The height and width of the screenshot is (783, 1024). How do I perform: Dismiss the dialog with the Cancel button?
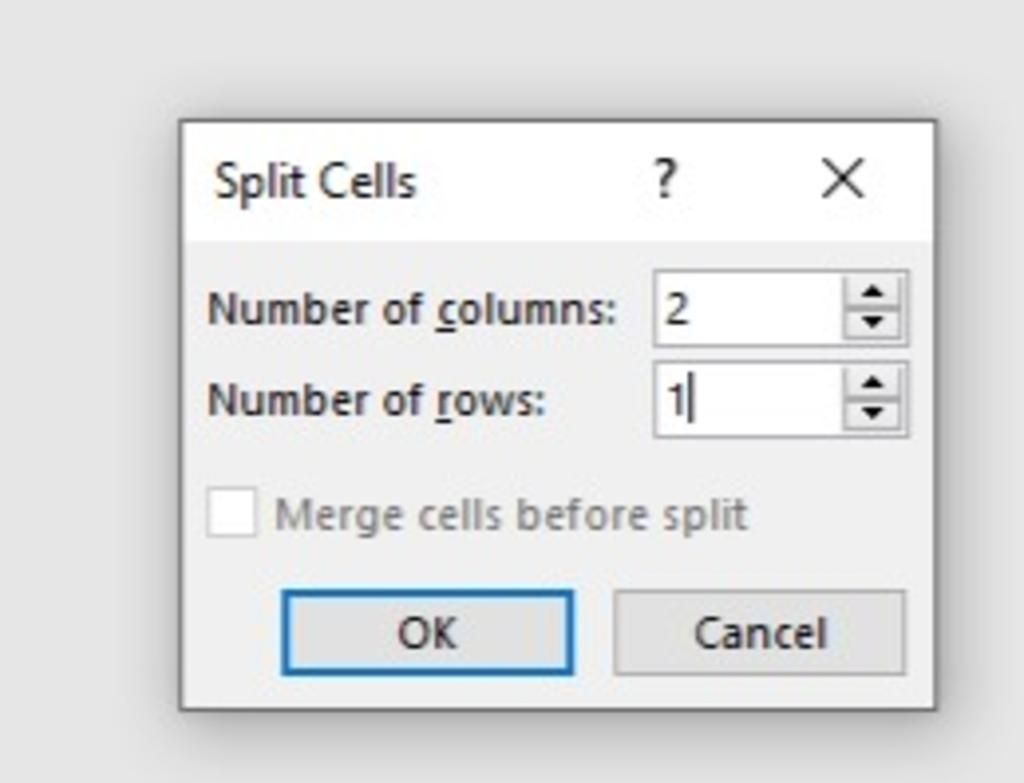tap(760, 632)
